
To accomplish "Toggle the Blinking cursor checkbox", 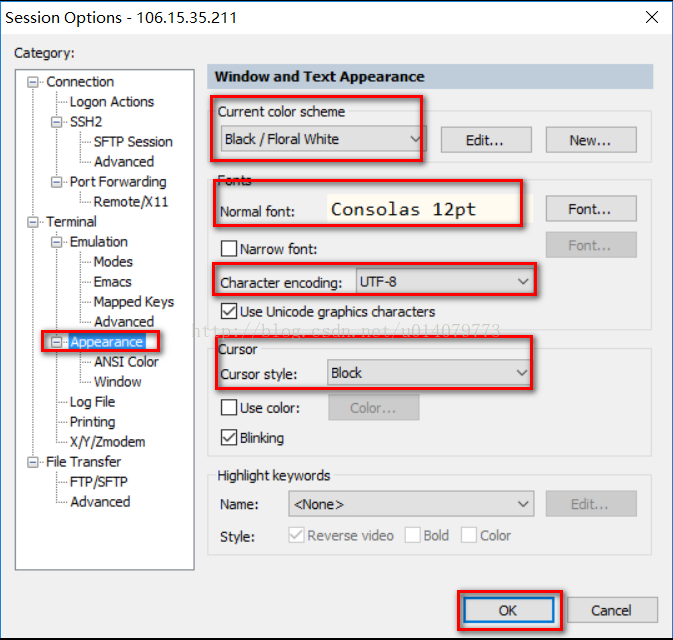I will tap(229, 438).
